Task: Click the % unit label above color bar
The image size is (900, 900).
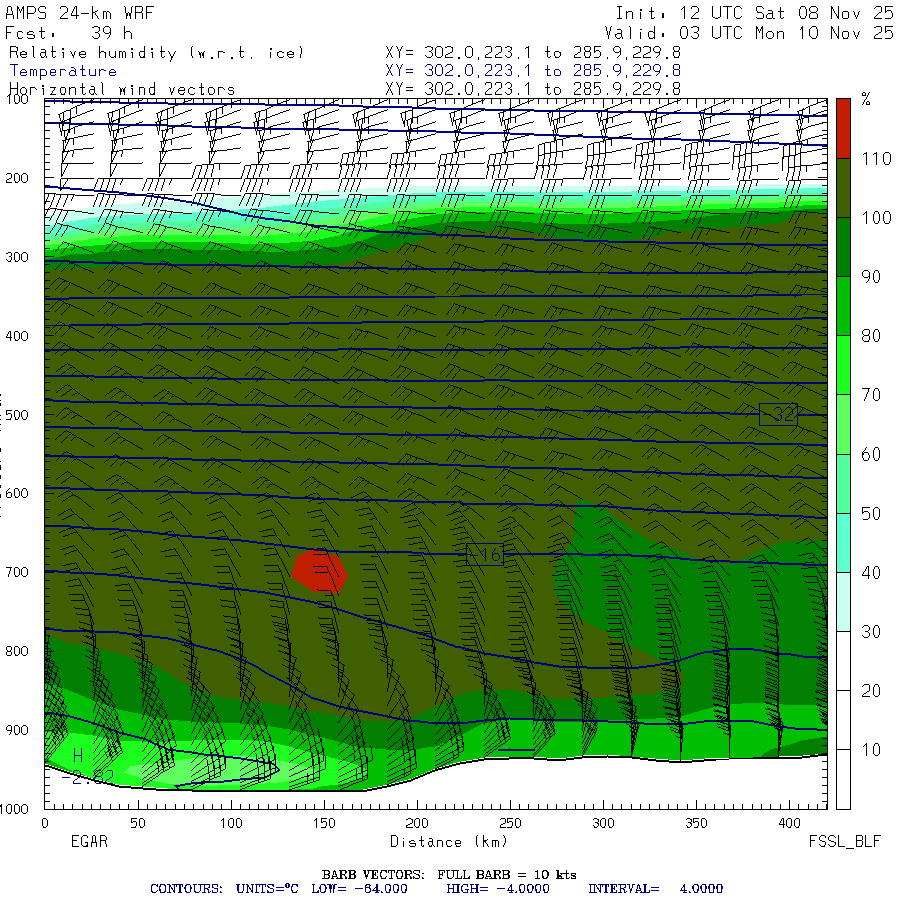Action: (x=866, y=99)
